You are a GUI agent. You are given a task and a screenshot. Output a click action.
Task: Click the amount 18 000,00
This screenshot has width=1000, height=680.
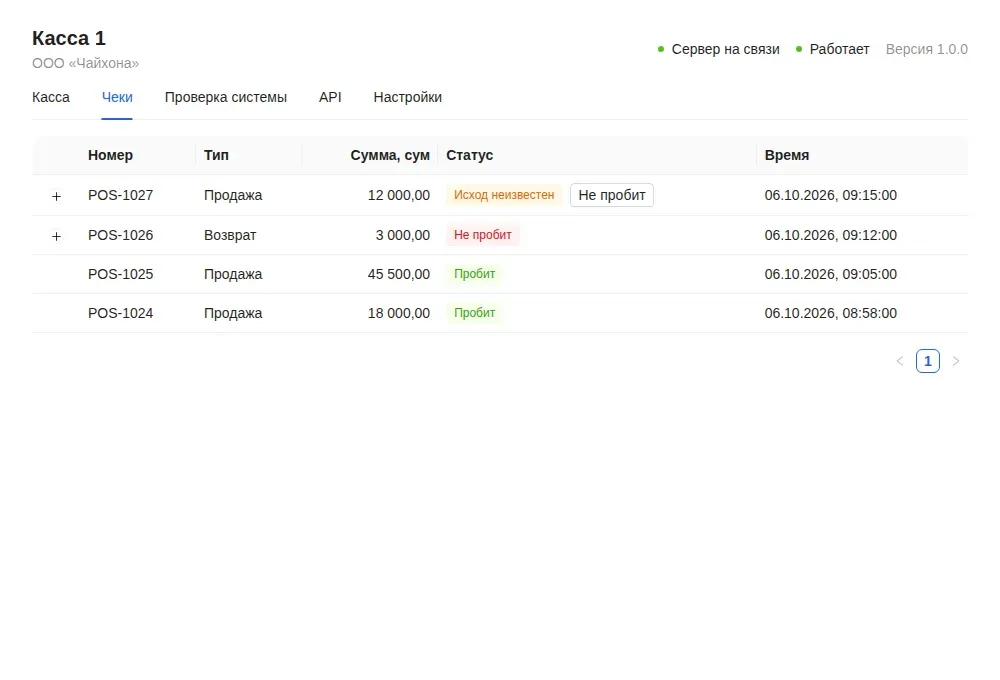[399, 313]
